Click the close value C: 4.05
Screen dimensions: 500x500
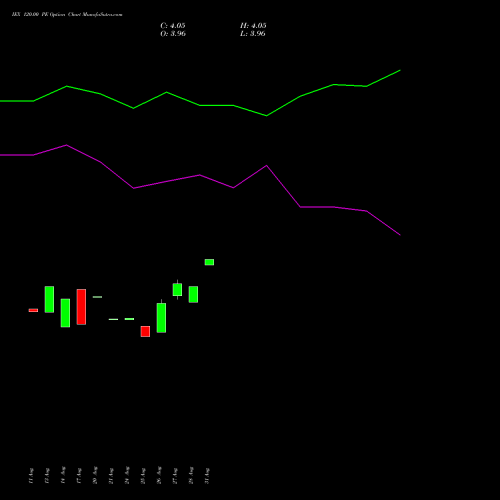click(x=173, y=26)
